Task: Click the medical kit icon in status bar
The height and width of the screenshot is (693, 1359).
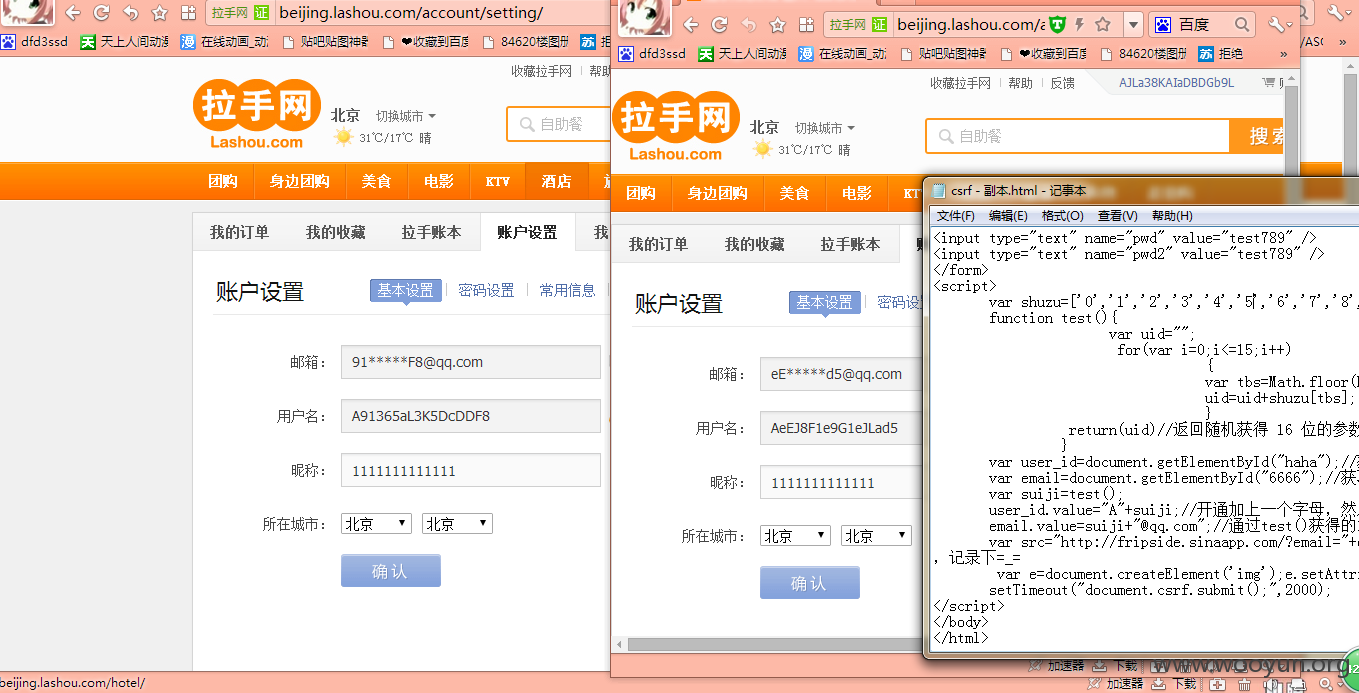Action: (x=1218, y=684)
